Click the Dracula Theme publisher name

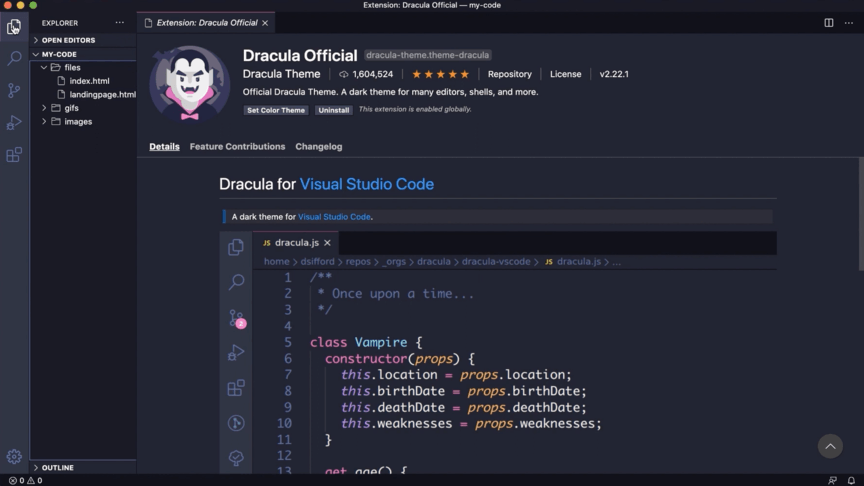pos(282,74)
